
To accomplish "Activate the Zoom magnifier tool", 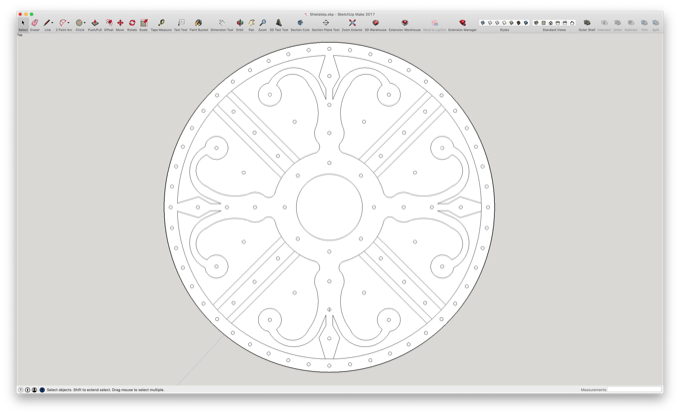I will 263,23.
